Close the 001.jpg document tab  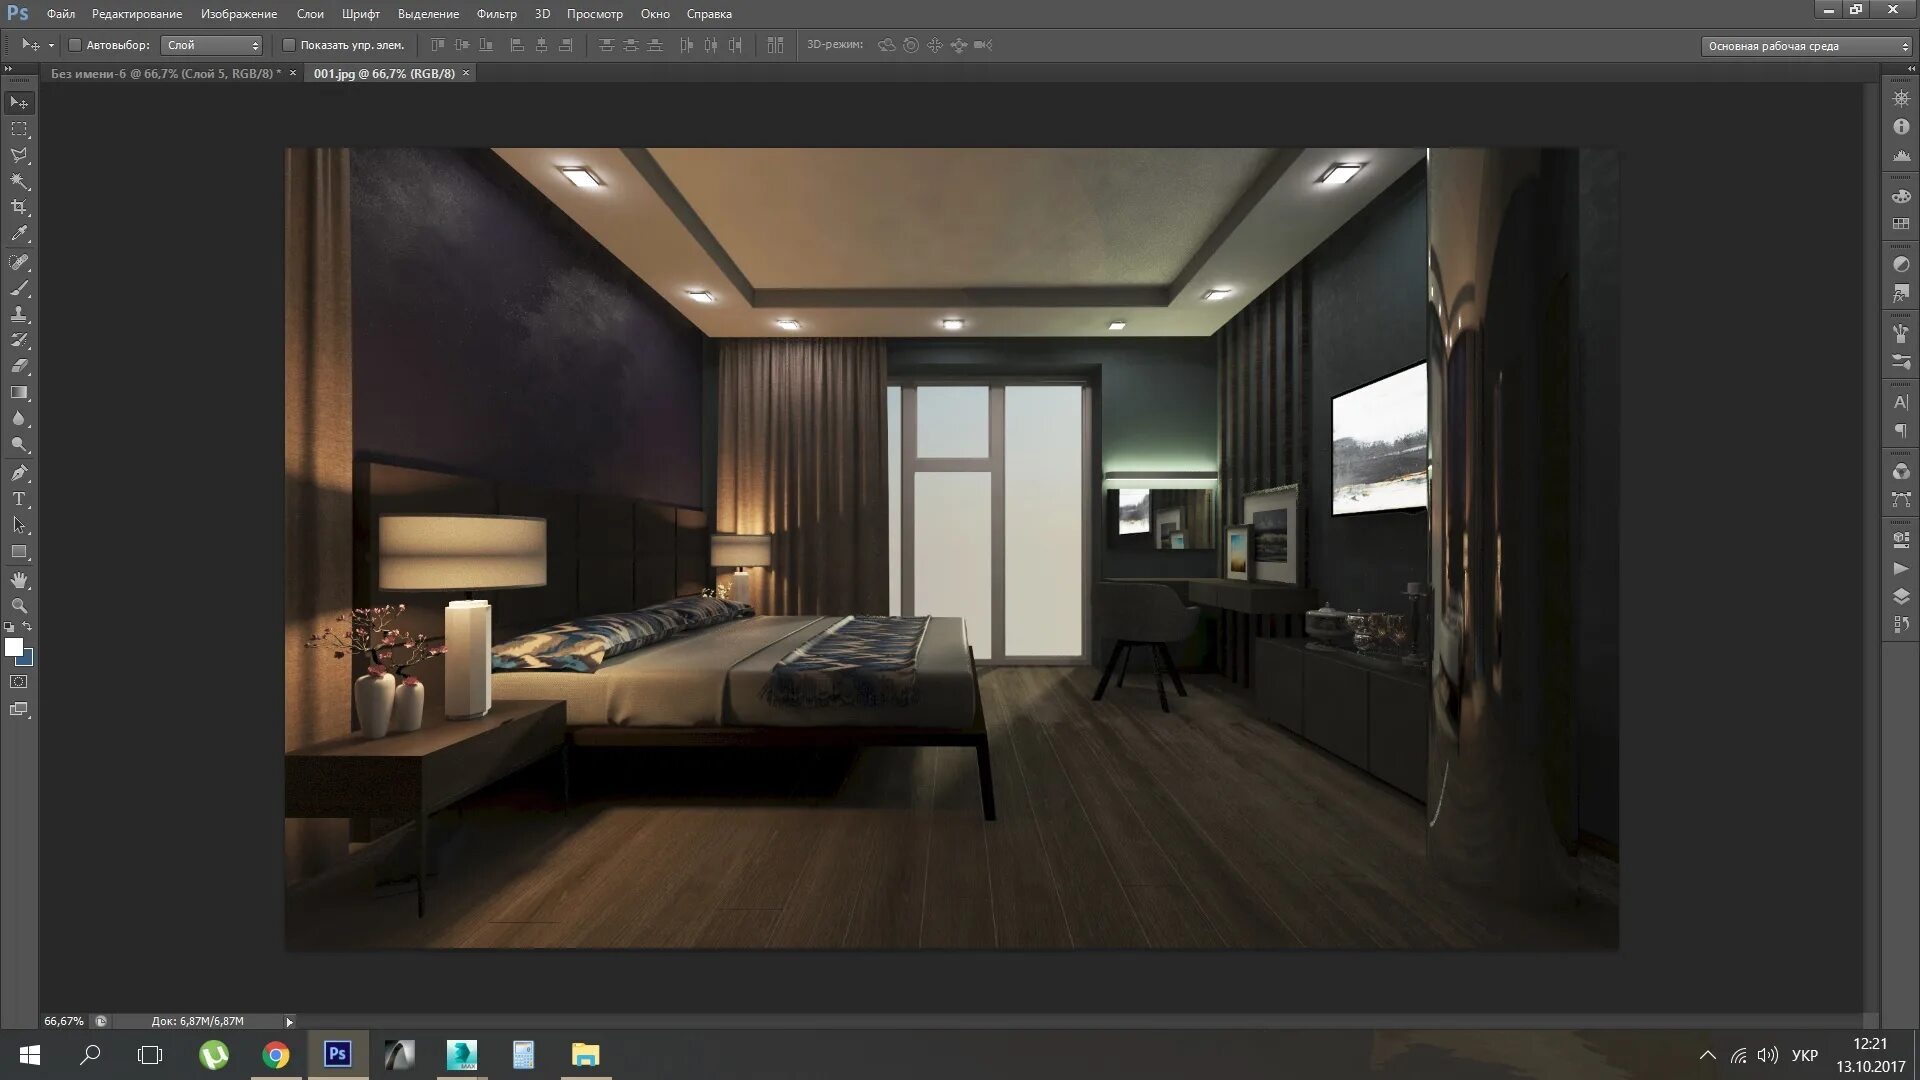(466, 73)
